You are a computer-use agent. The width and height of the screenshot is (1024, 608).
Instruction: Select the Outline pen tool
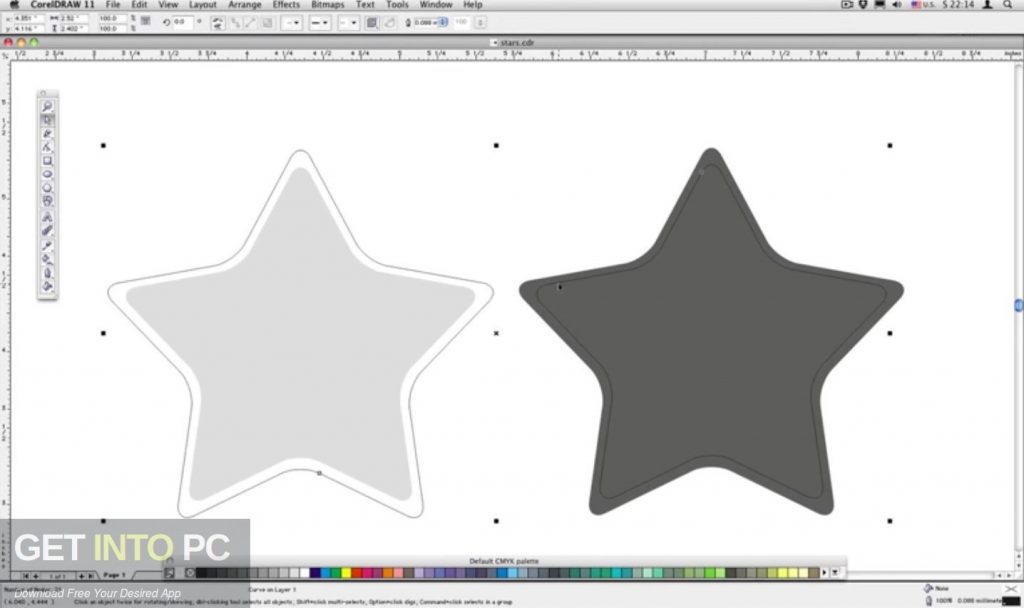(x=47, y=273)
